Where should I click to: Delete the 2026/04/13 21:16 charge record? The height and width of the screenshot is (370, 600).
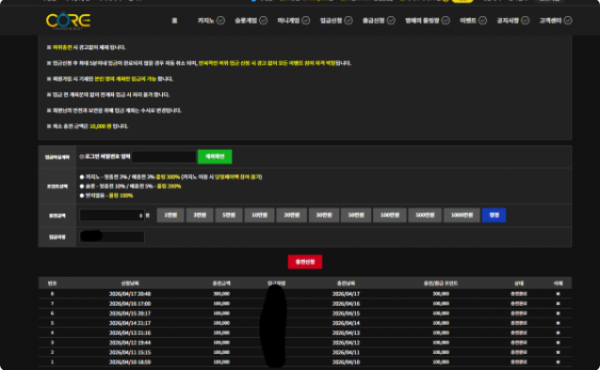pyautogui.click(x=558, y=333)
